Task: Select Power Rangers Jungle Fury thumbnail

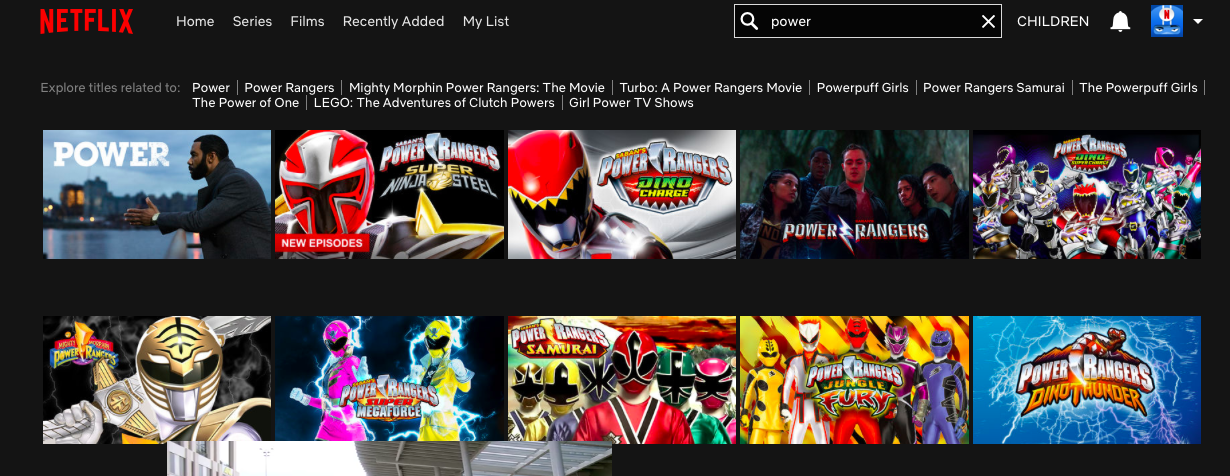Action: [x=854, y=380]
